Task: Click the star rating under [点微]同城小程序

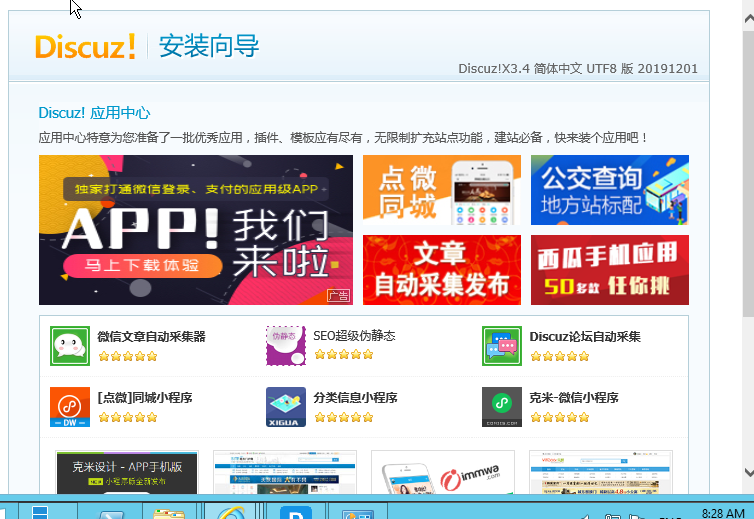Action: point(128,418)
